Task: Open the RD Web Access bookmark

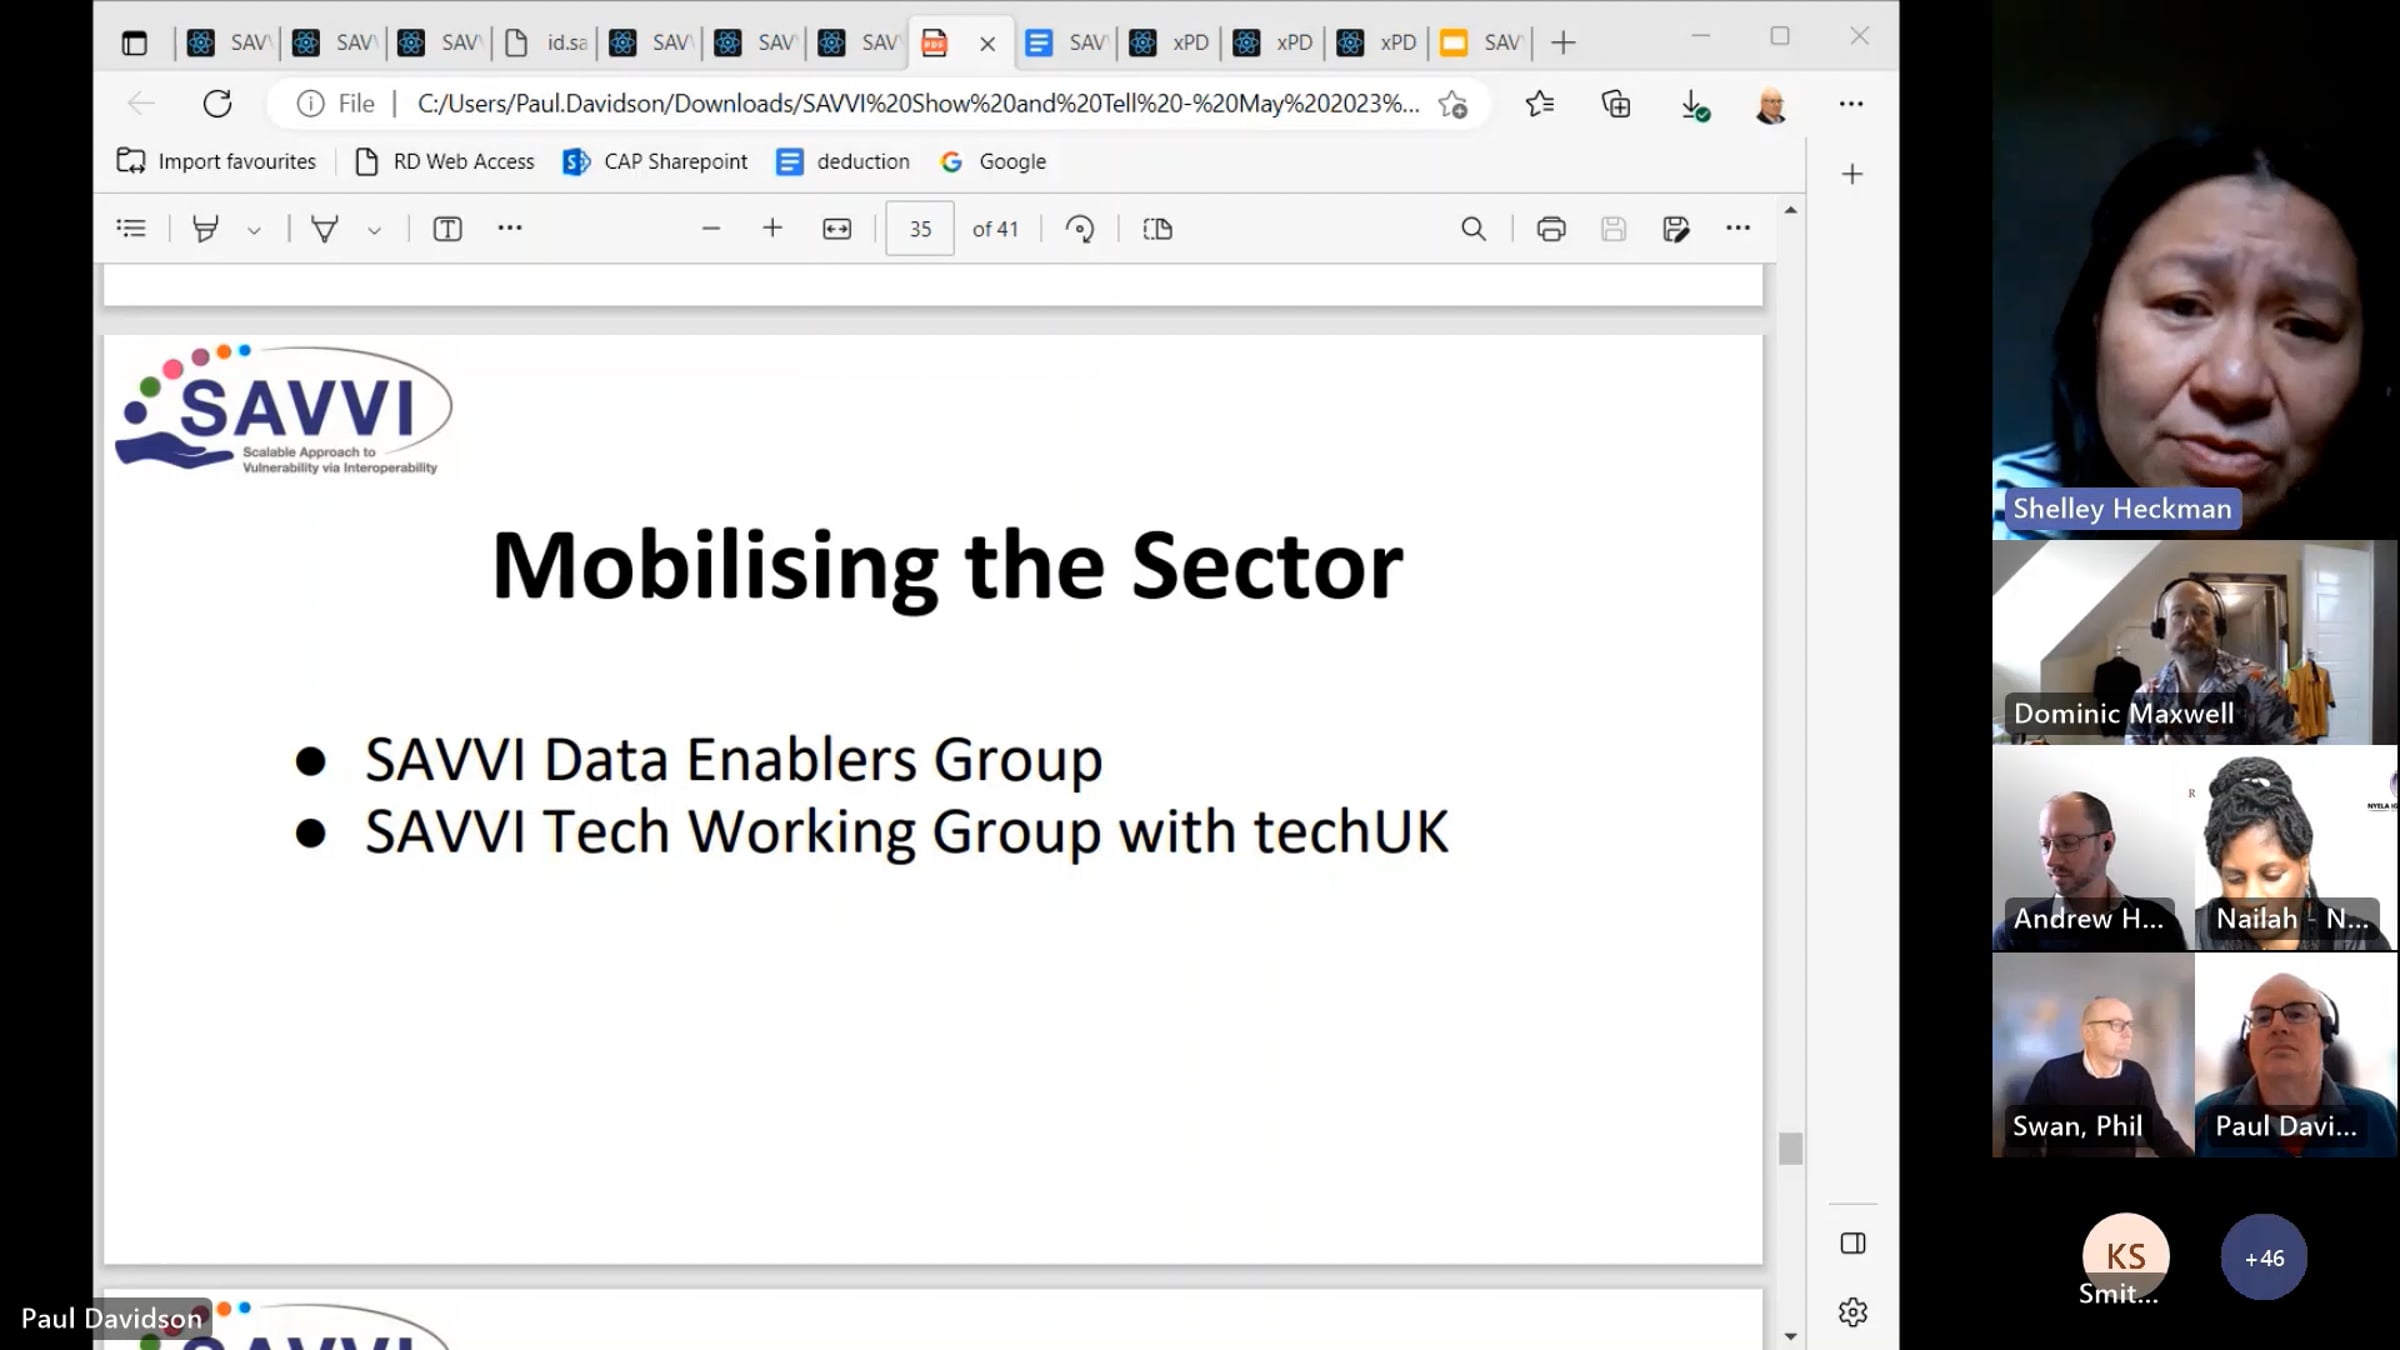Action: click(x=445, y=162)
